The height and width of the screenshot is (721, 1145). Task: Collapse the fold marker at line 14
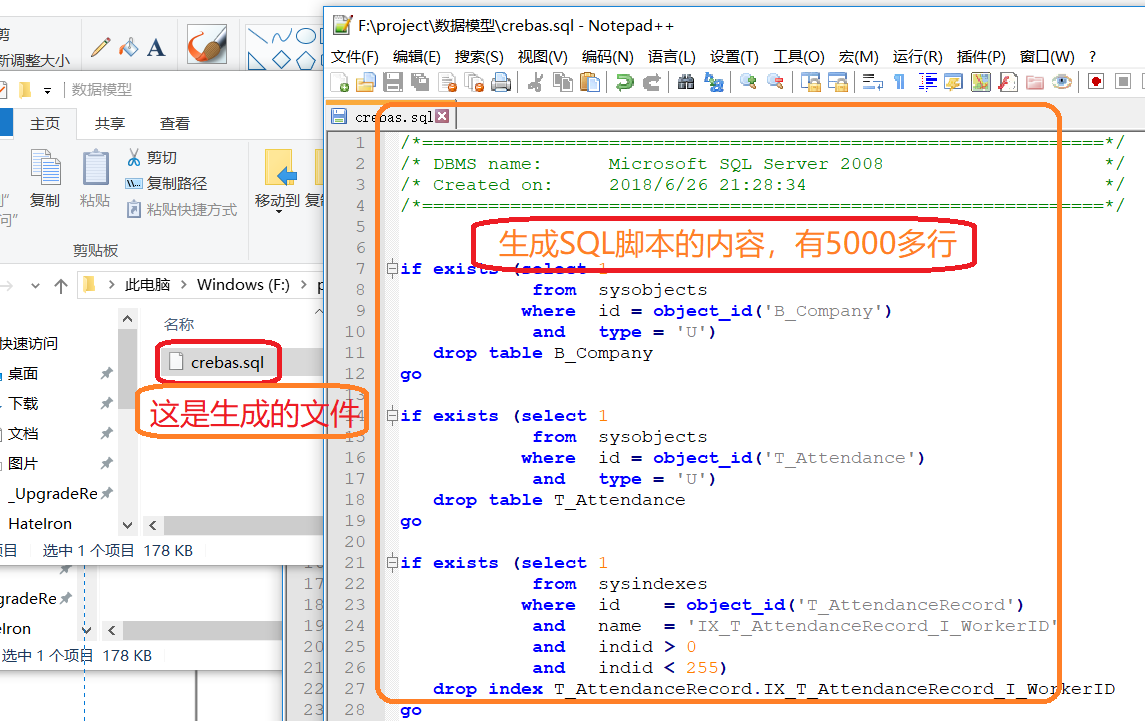tap(391, 416)
